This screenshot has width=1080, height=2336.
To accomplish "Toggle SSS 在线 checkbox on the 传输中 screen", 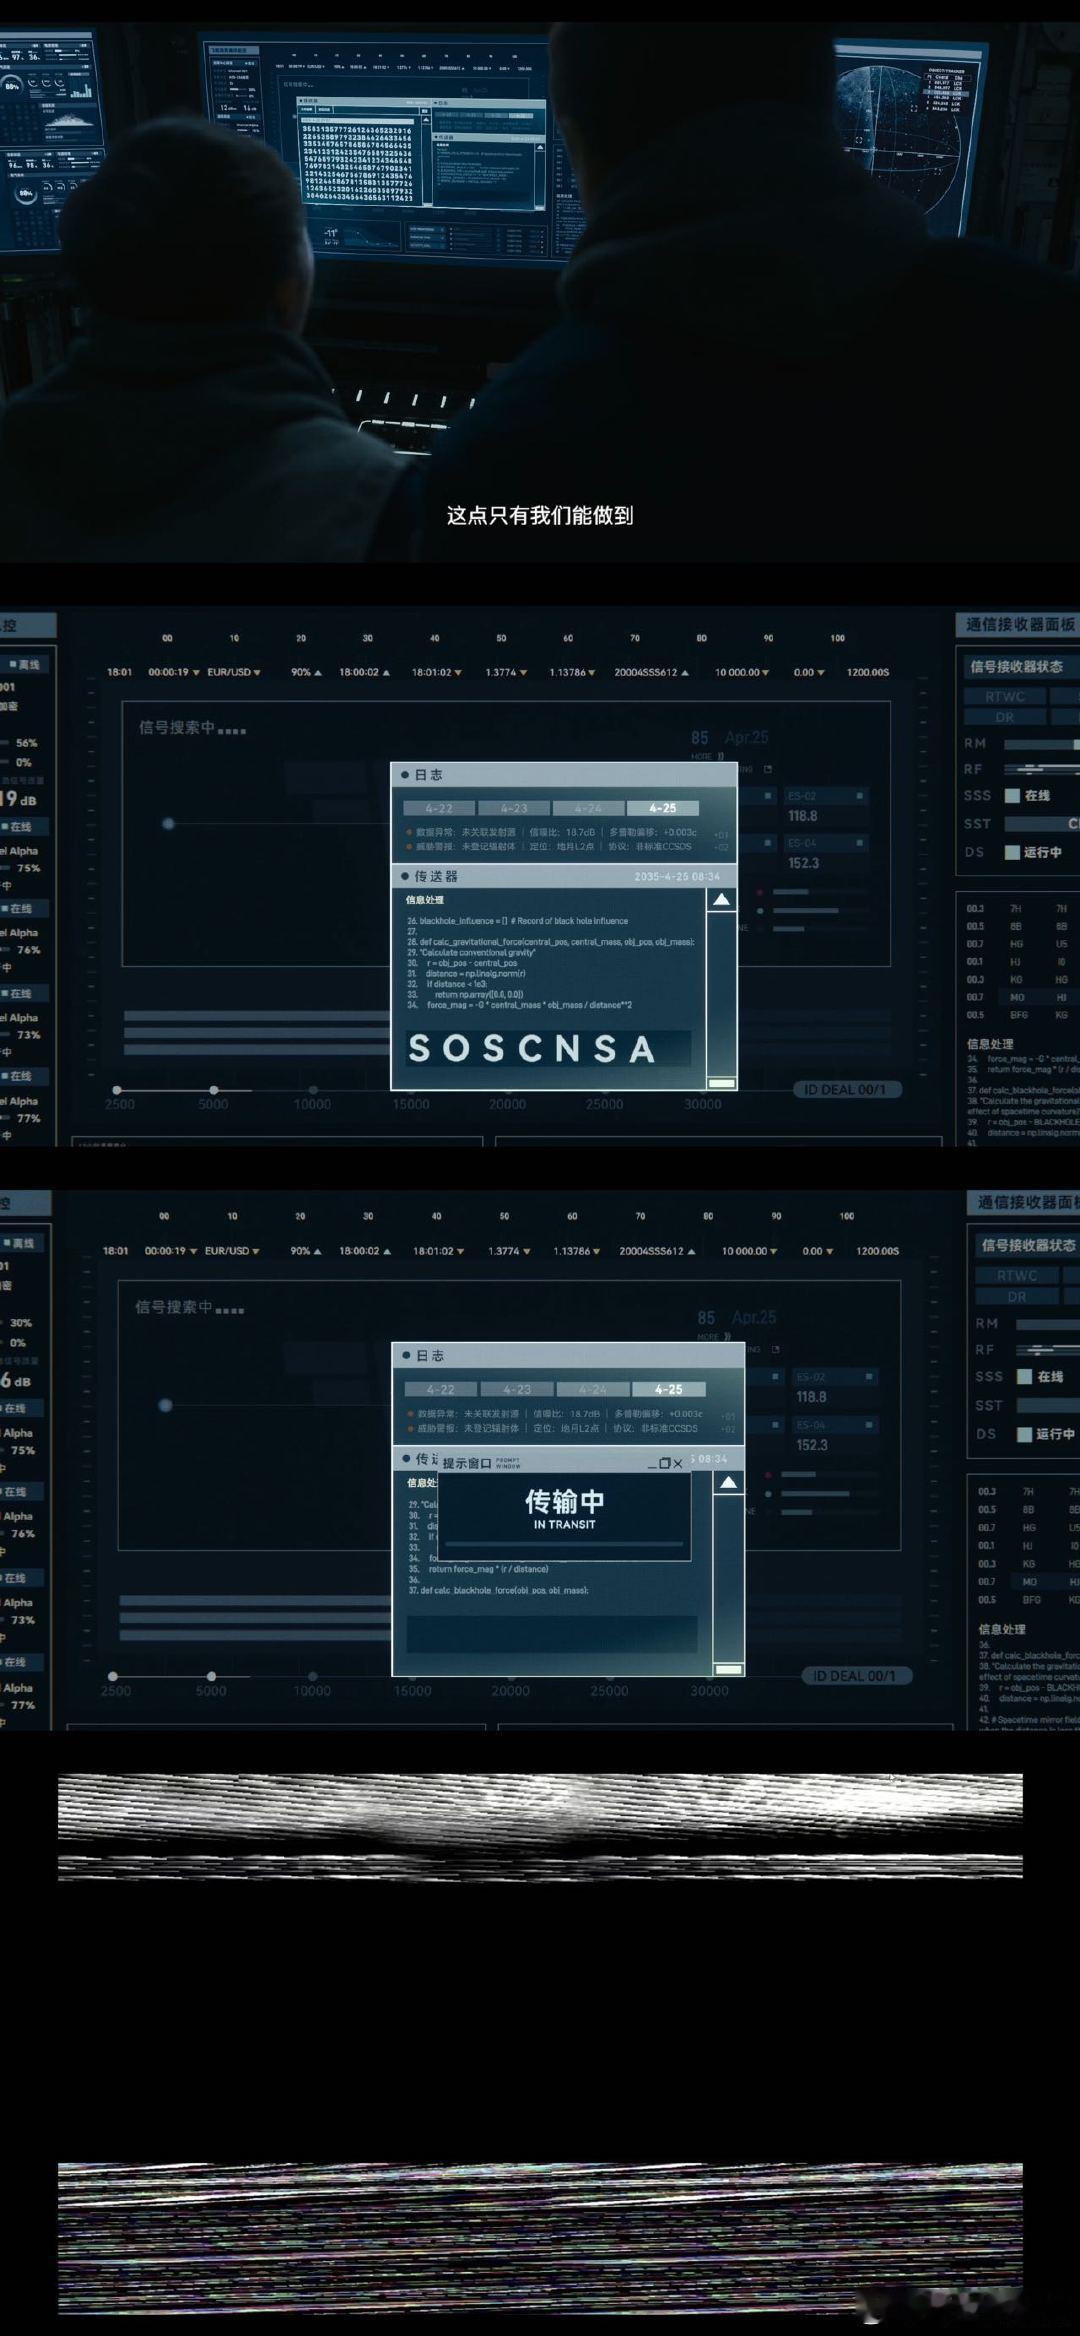I will (1024, 1377).
